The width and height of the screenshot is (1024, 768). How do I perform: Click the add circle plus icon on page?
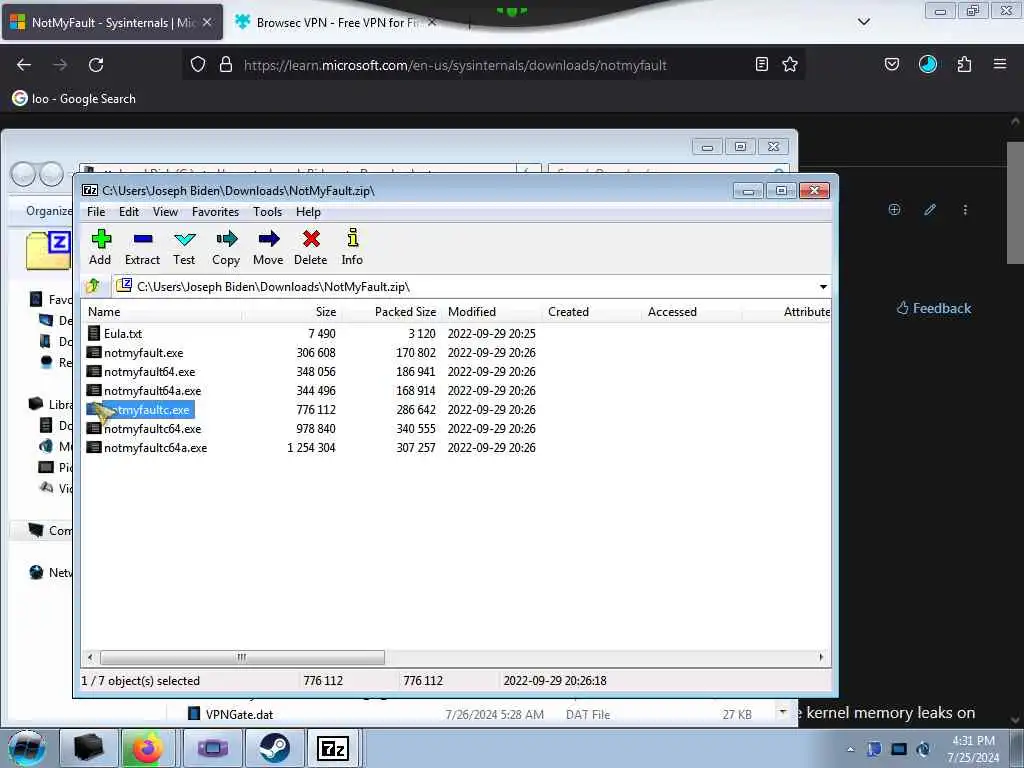tap(895, 210)
